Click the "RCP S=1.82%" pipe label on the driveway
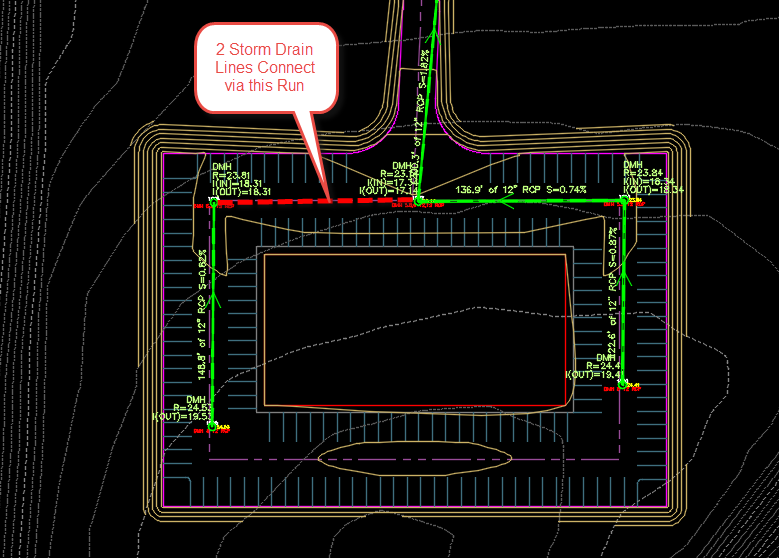The height and width of the screenshot is (558, 779). (x=421, y=80)
